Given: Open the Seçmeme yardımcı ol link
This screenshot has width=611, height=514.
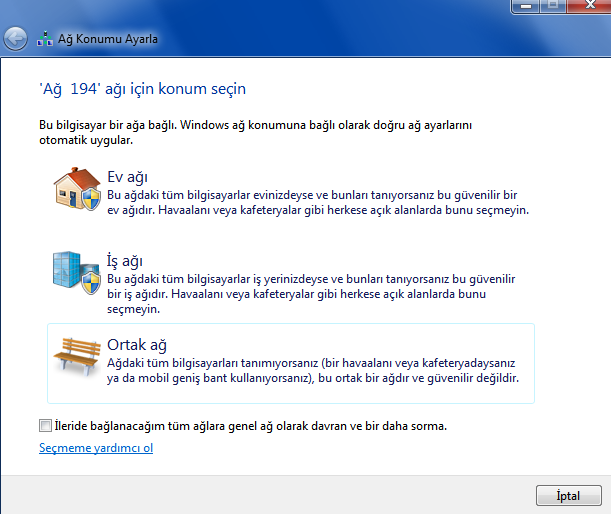Looking at the screenshot, I should pyautogui.click(x=96, y=448).
